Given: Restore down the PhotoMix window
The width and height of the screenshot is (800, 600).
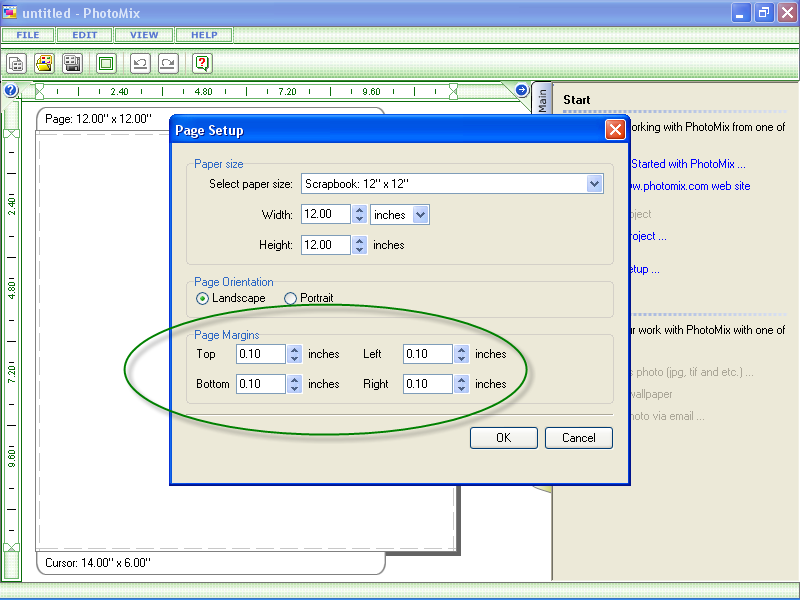Looking at the screenshot, I should [x=763, y=13].
